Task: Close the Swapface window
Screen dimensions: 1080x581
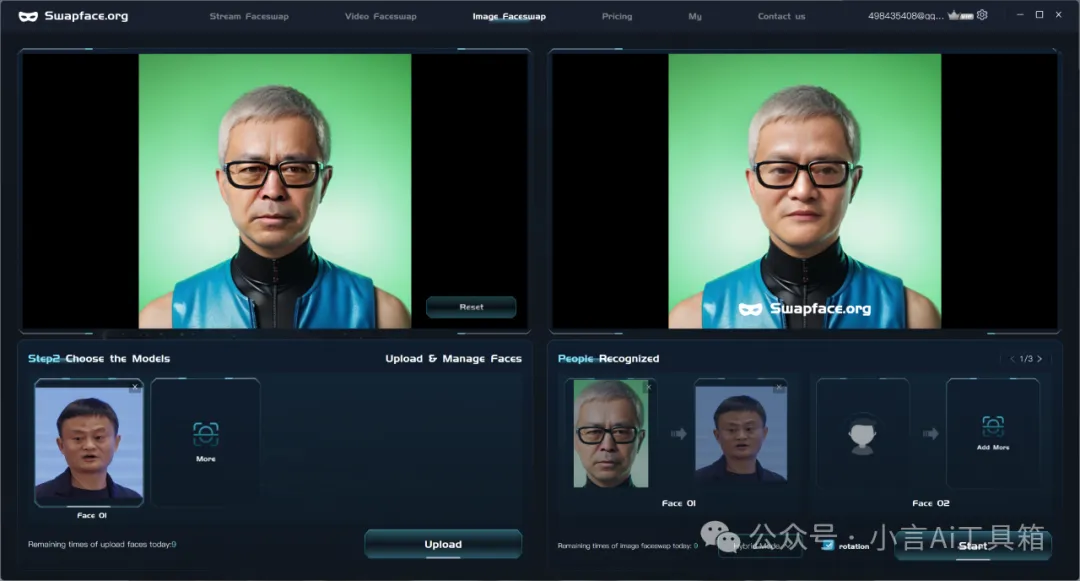Action: coord(1059,15)
